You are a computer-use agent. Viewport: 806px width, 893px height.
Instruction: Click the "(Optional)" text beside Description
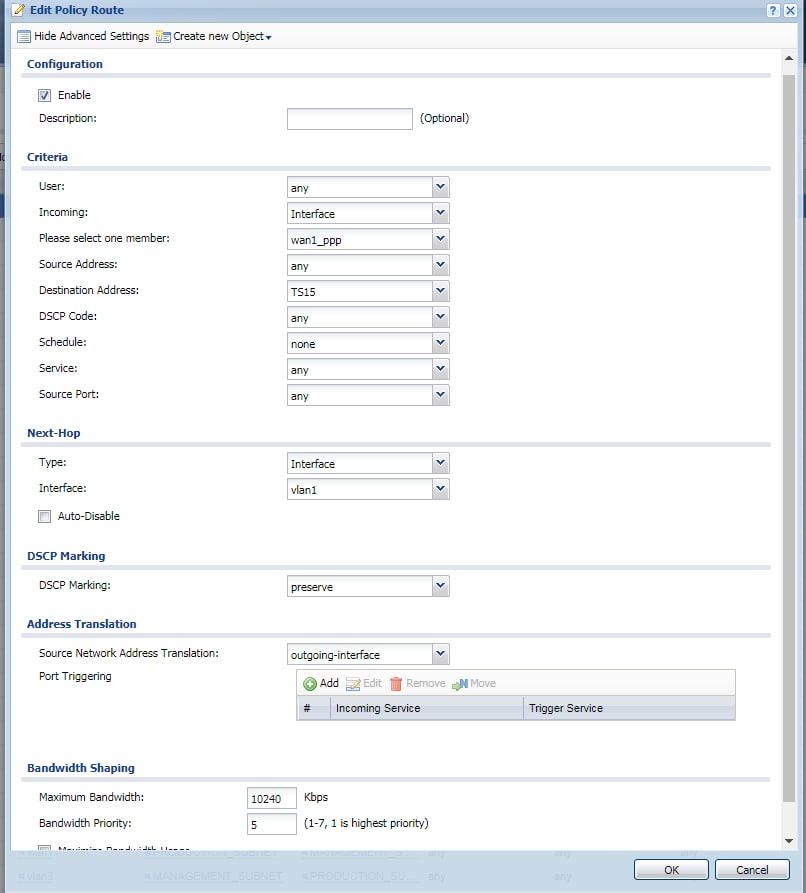pyautogui.click(x=444, y=118)
